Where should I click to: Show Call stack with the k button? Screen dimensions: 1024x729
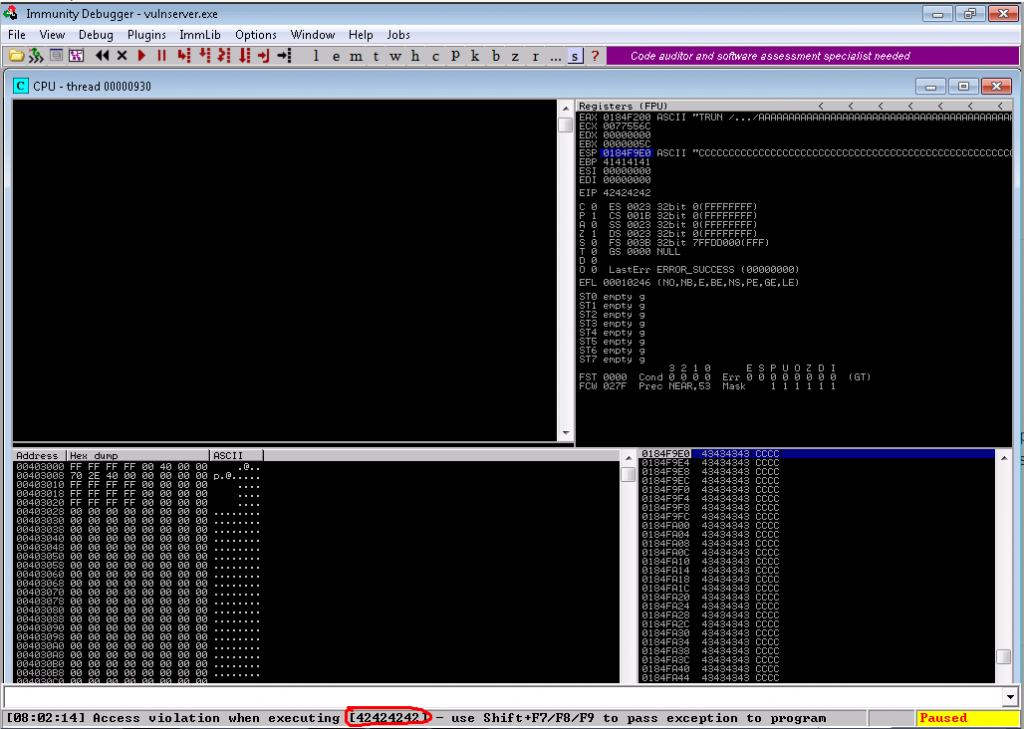tap(475, 56)
